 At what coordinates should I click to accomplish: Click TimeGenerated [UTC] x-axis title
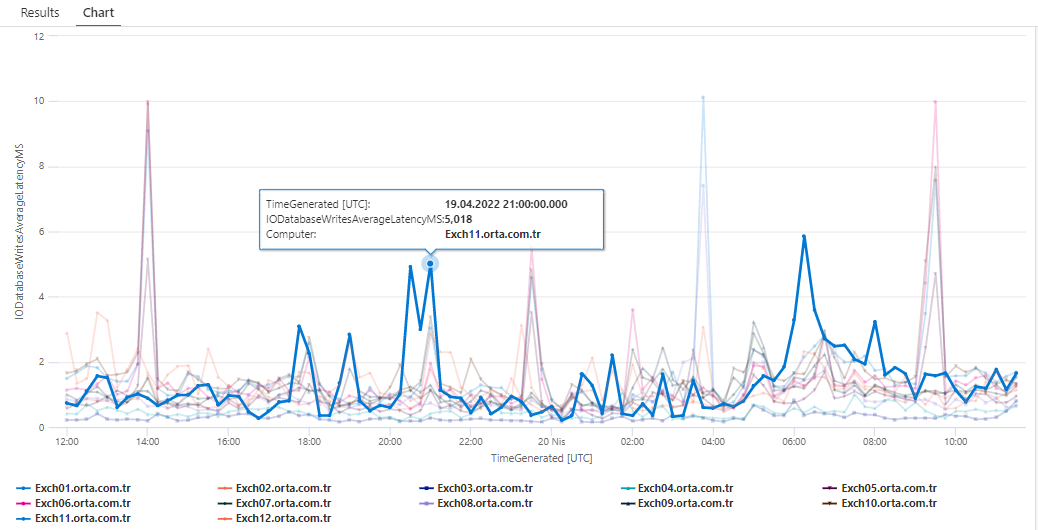click(542, 458)
